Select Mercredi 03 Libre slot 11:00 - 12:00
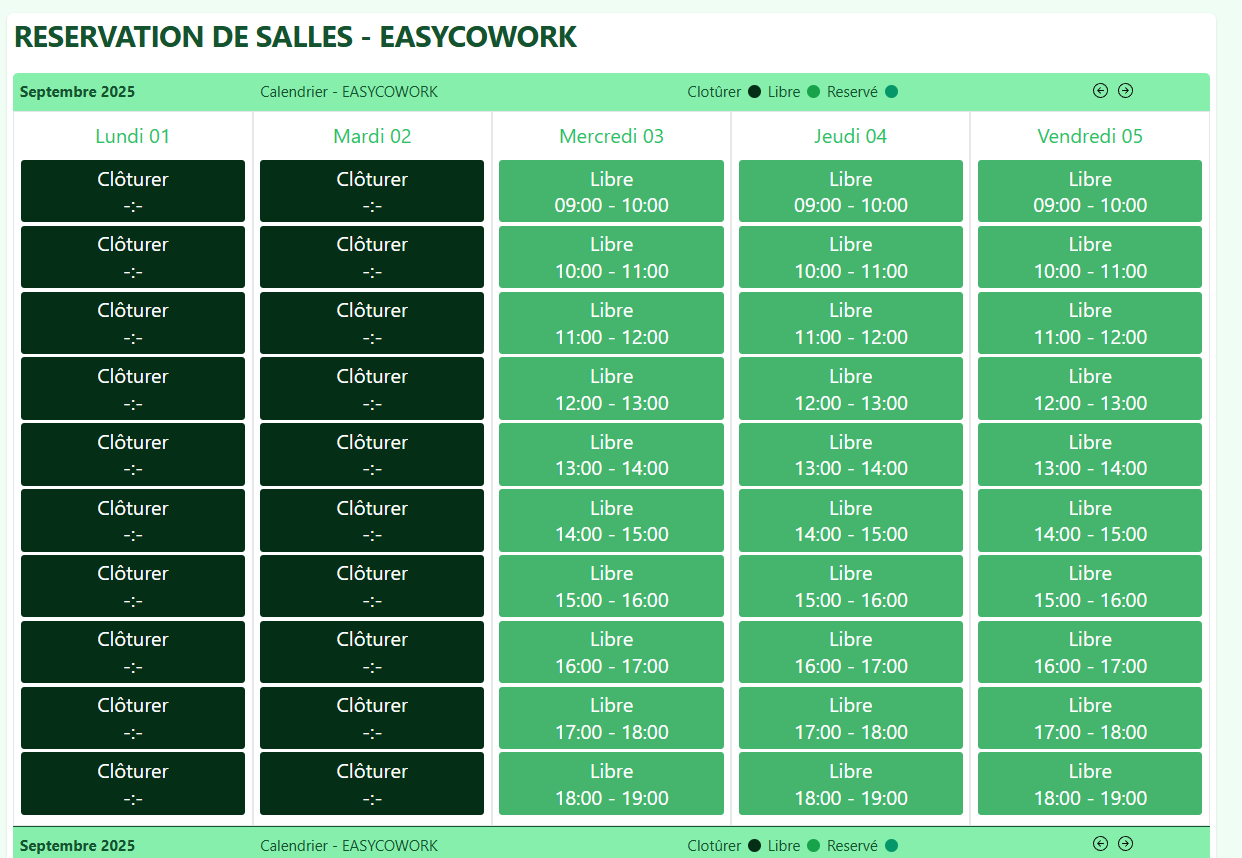Image resolution: width=1242 pixels, height=858 pixels. 611,323
